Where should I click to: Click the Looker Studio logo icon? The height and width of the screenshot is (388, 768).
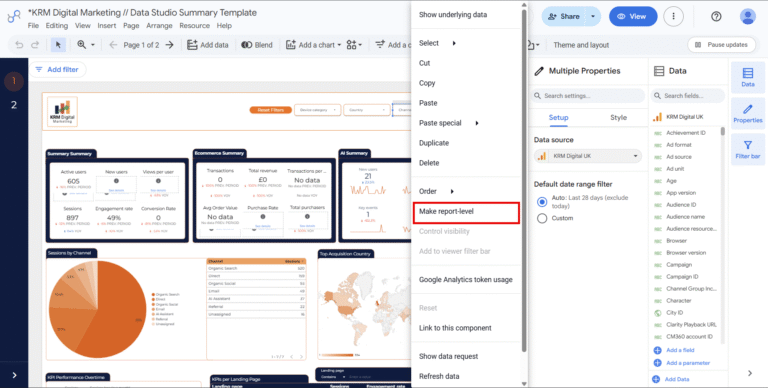[x=14, y=17]
